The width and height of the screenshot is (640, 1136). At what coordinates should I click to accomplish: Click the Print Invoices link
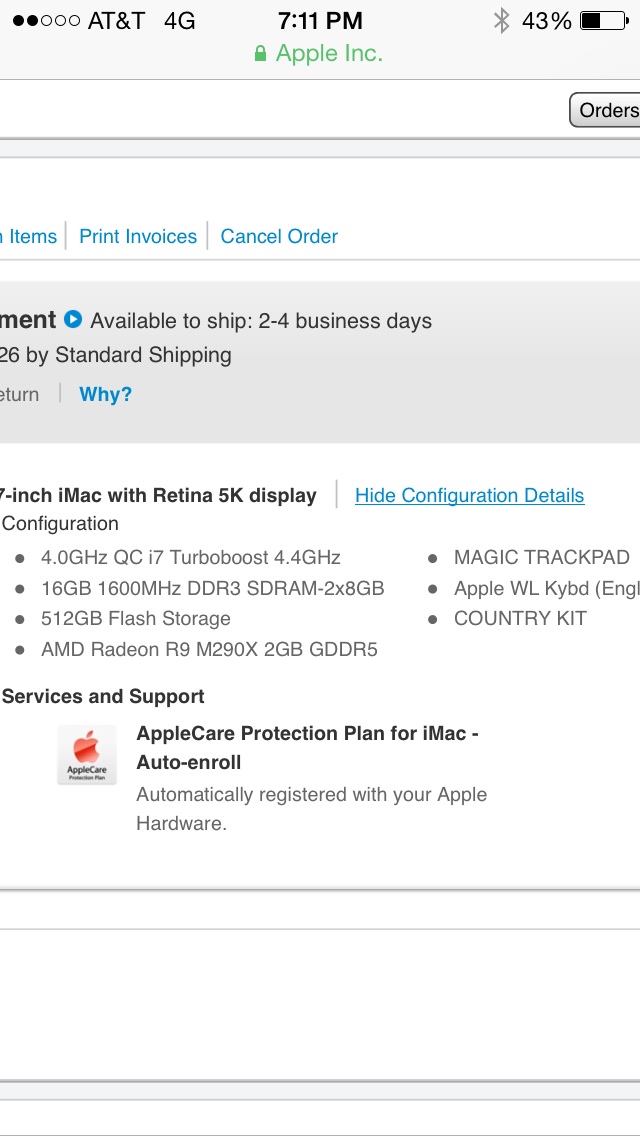click(138, 236)
